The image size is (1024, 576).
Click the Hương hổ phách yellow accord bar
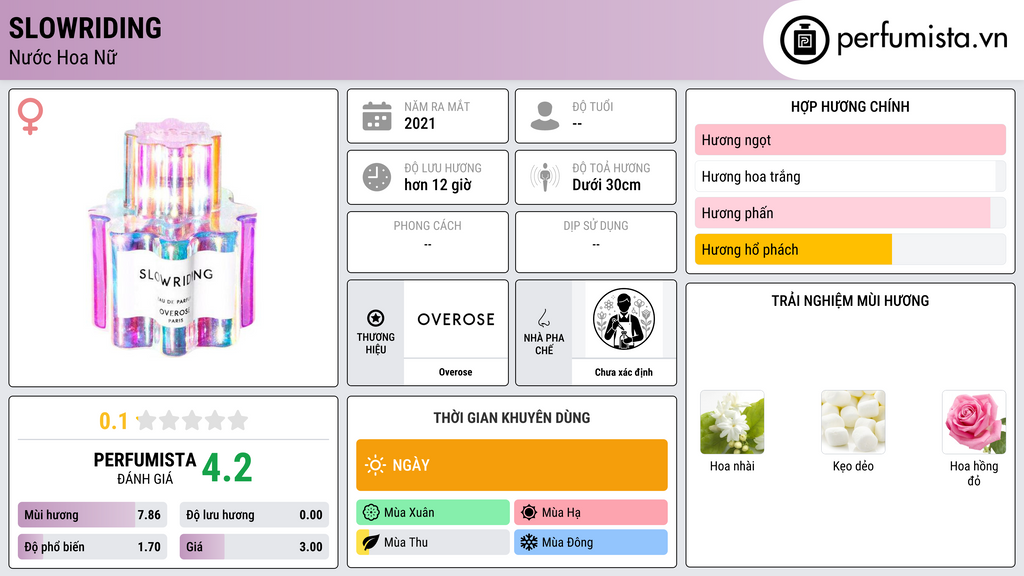pyautogui.click(x=850, y=249)
